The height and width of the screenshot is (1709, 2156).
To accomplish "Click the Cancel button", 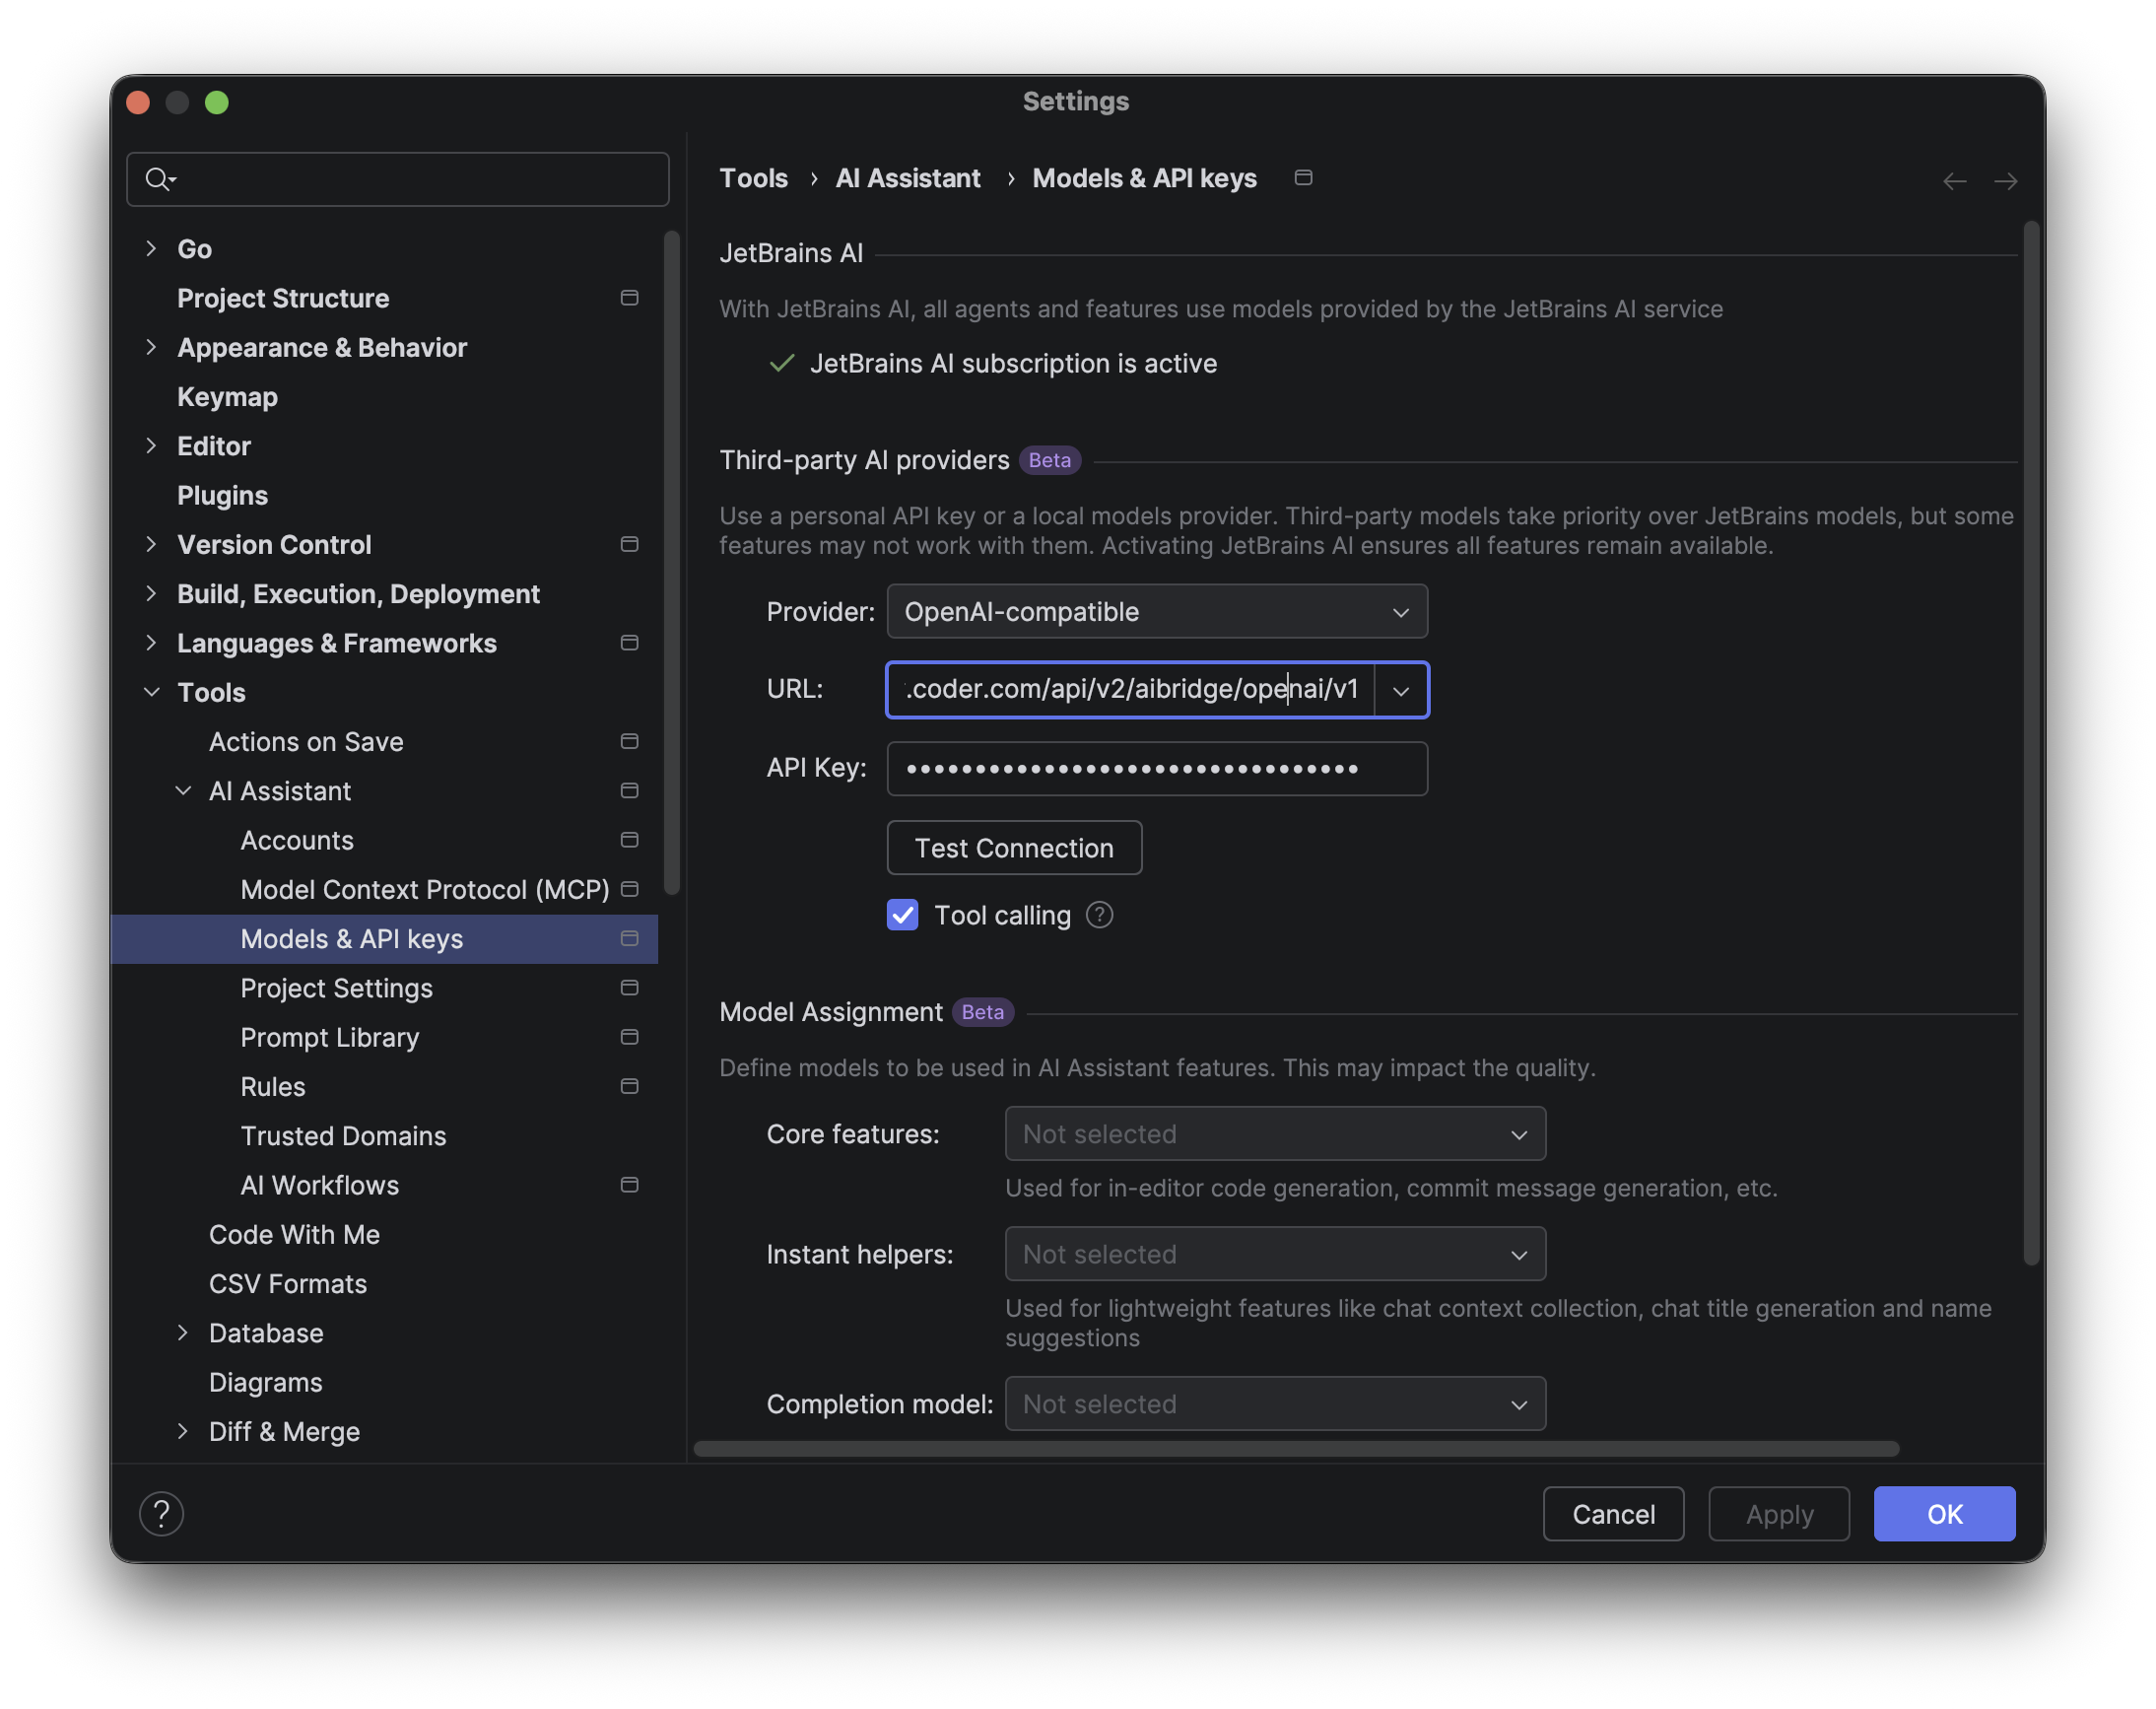I will 1613,1514.
